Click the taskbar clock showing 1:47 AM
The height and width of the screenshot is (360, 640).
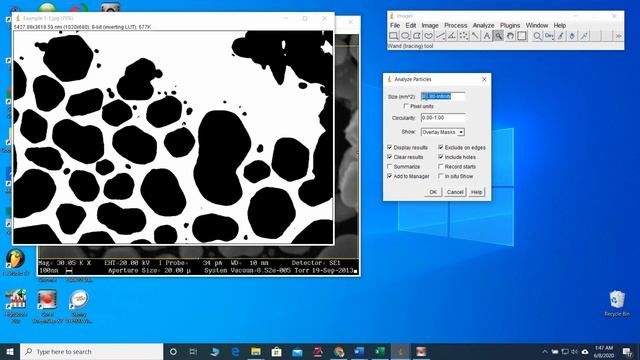coord(604,351)
